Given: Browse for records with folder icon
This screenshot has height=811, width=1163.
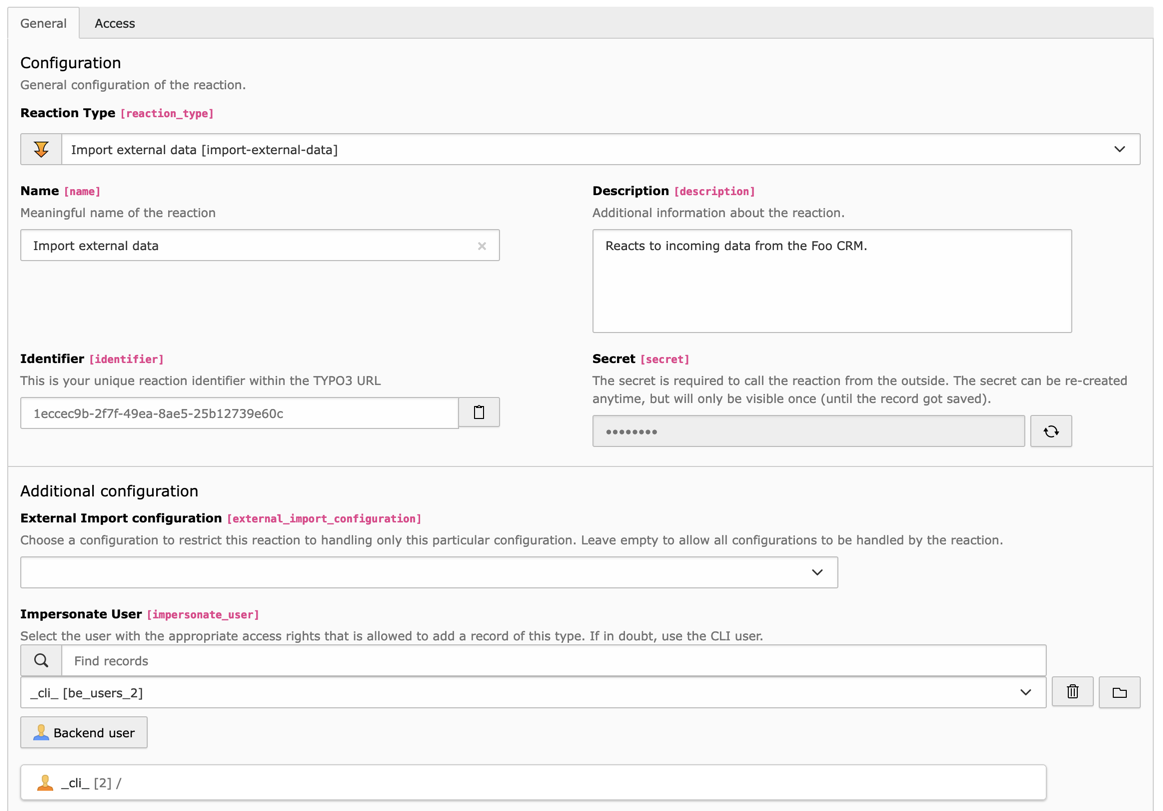Looking at the screenshot, I should [x=1119, y=692].
